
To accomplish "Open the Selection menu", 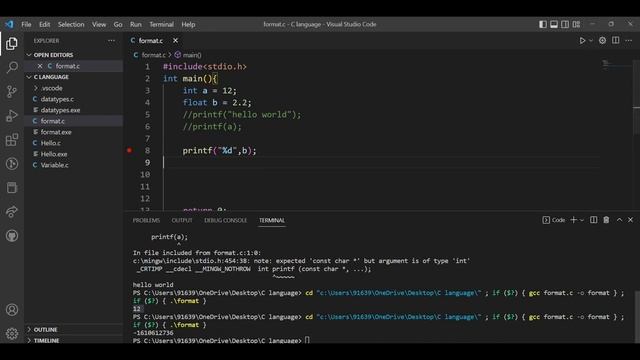I will [71, 24].
